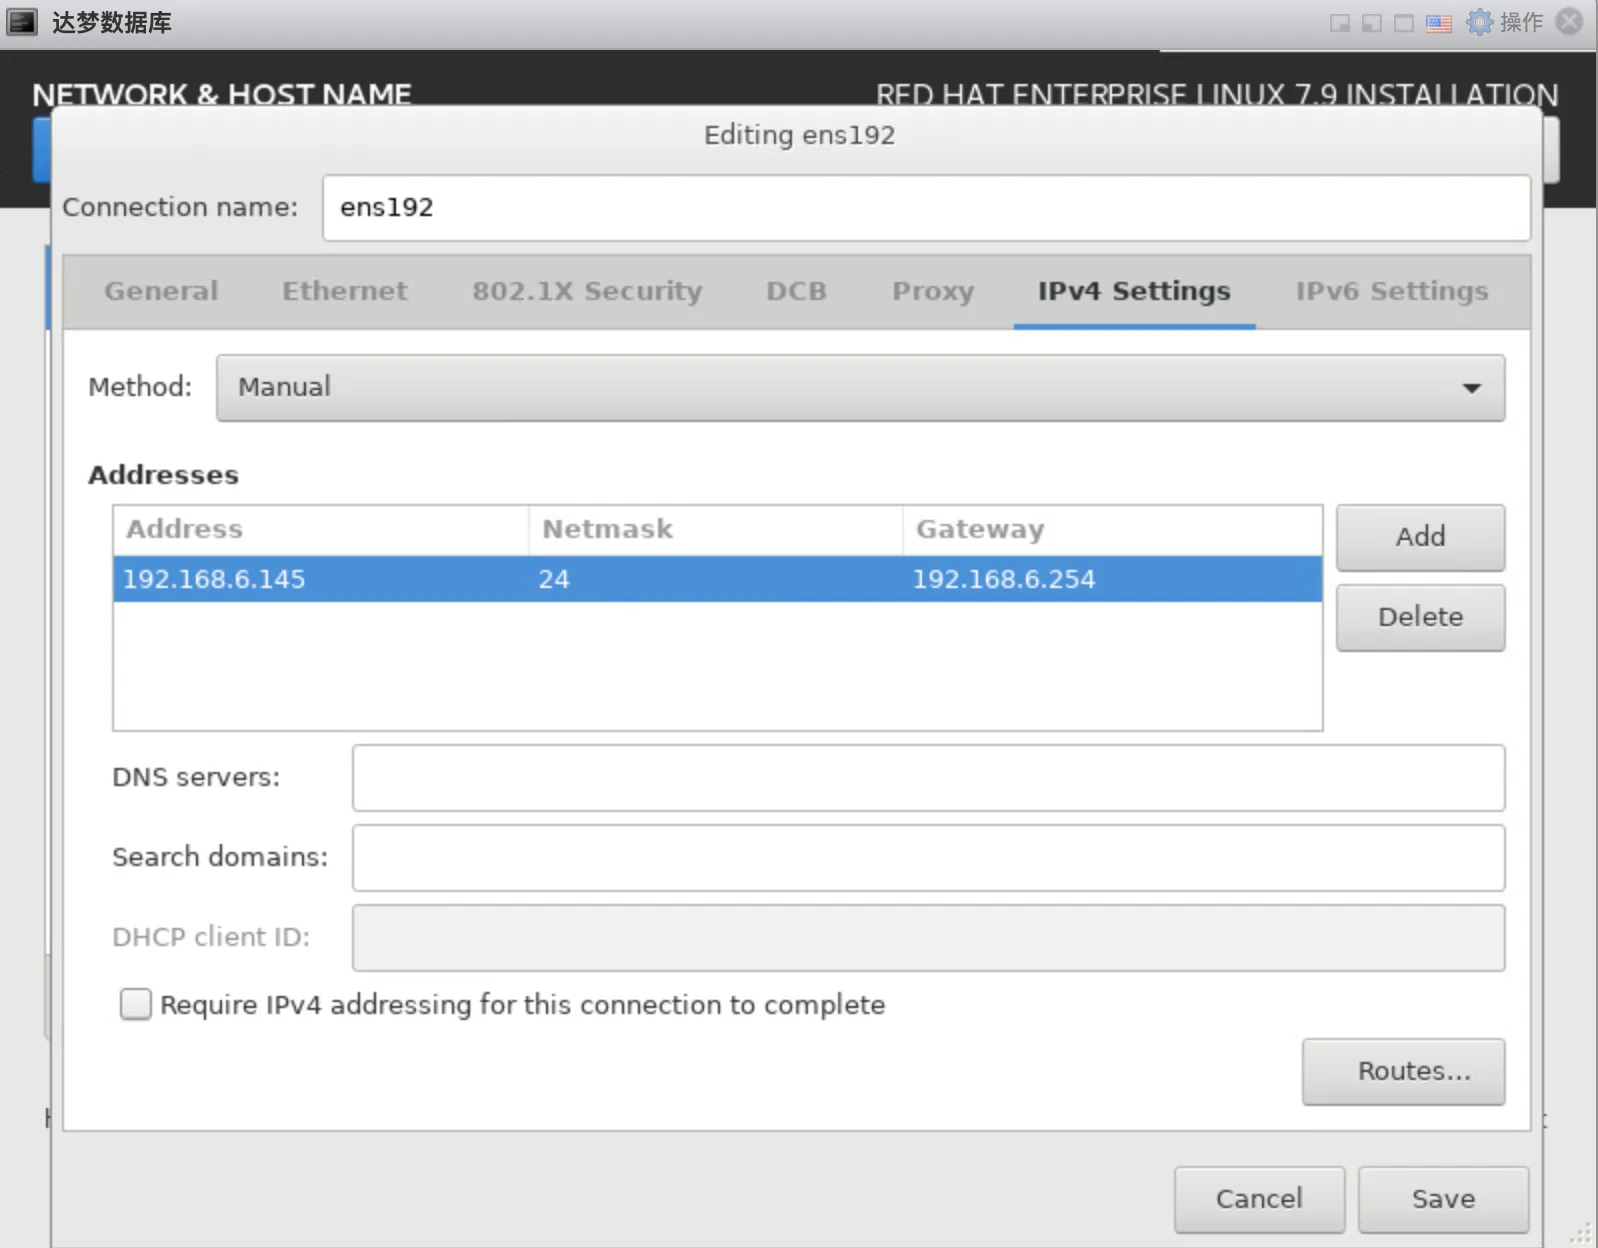Click the DNS servers input field
1598x1248 pixels.
(x=927, y=778)
